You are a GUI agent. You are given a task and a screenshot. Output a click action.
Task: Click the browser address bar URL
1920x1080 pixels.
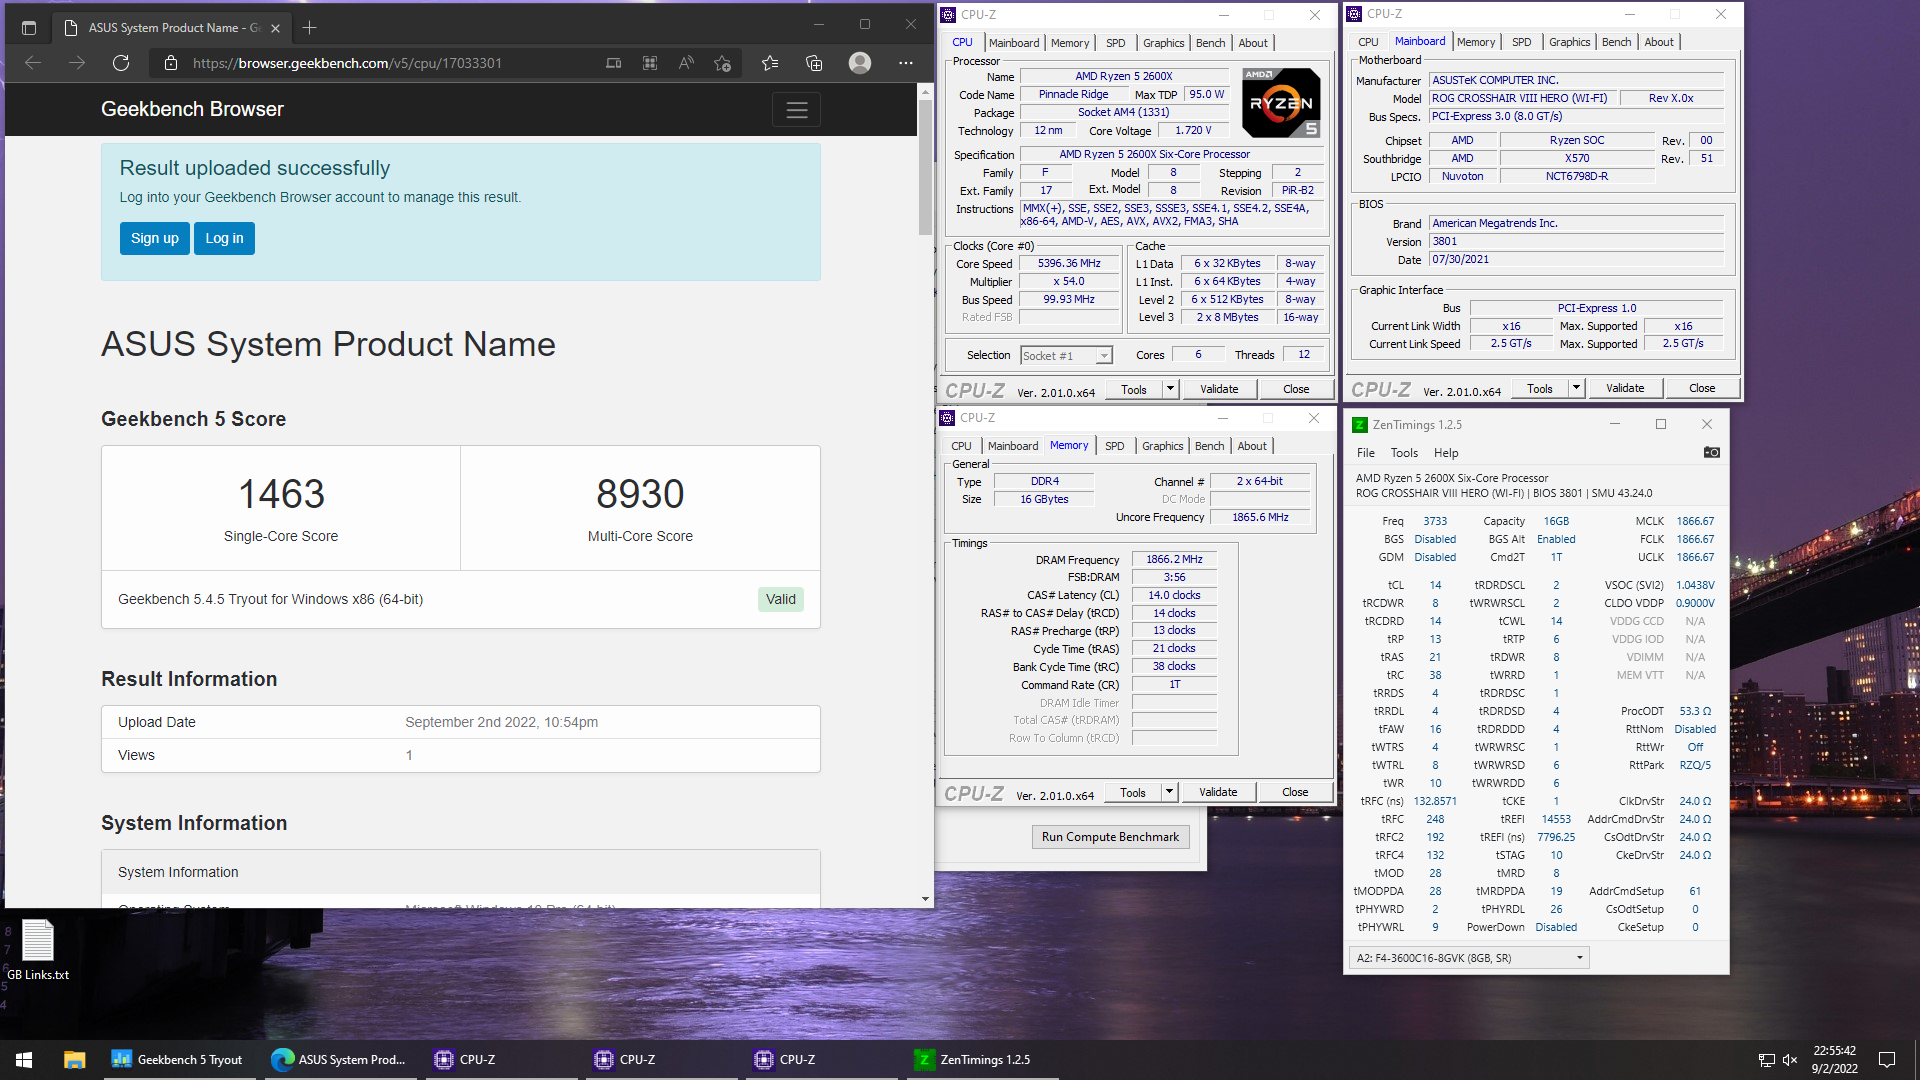point(347,63)
